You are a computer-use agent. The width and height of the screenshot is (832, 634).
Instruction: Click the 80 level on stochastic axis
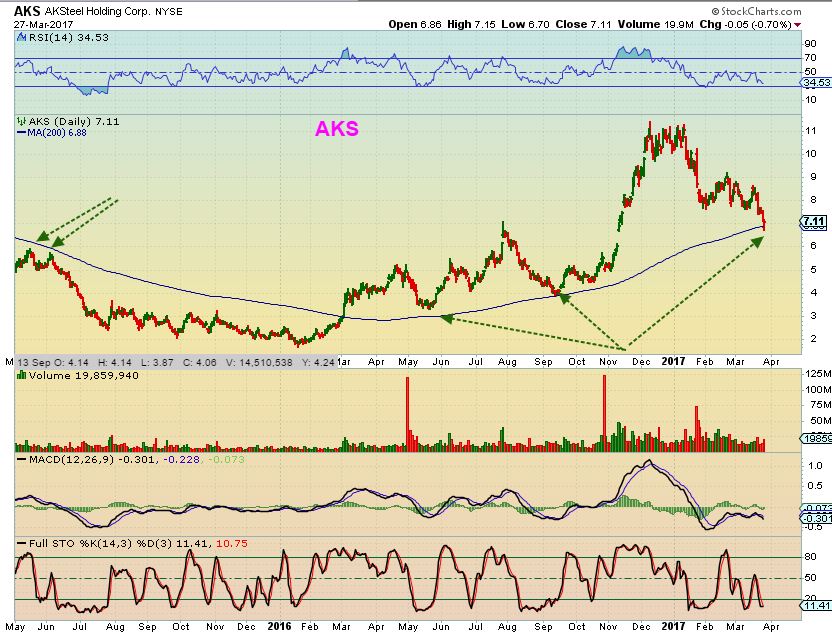[811, 557]
